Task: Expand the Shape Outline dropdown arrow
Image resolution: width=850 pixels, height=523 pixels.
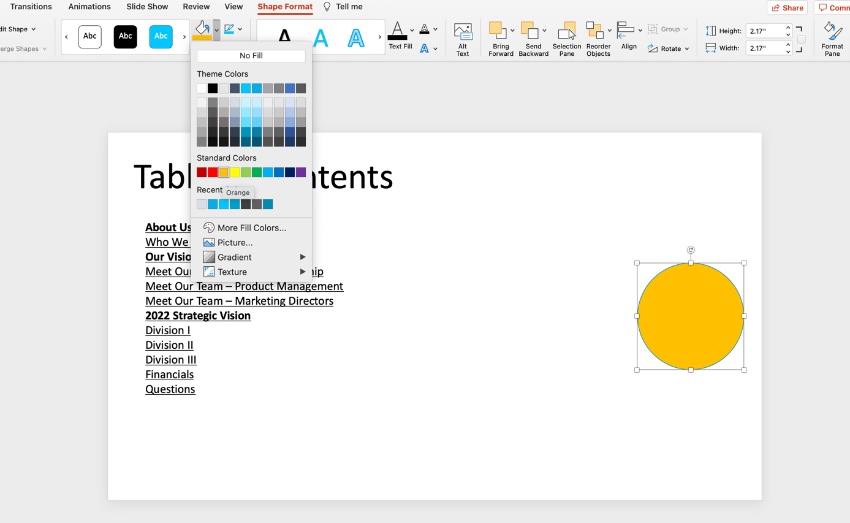Action: coord(240,29)
